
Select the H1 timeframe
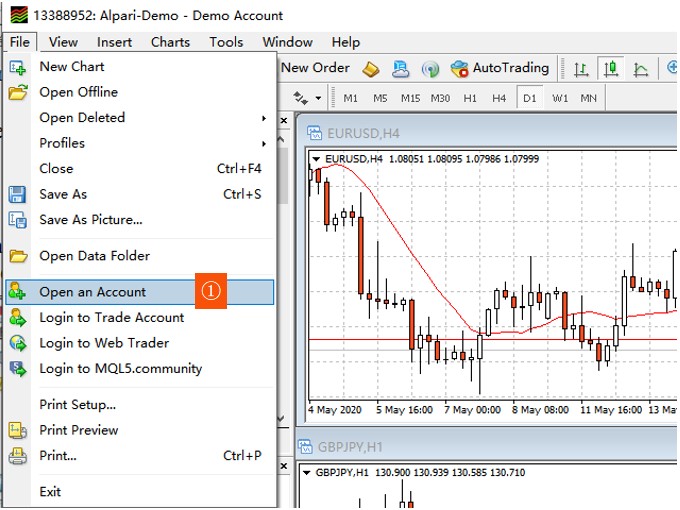[x=470, y=98]
